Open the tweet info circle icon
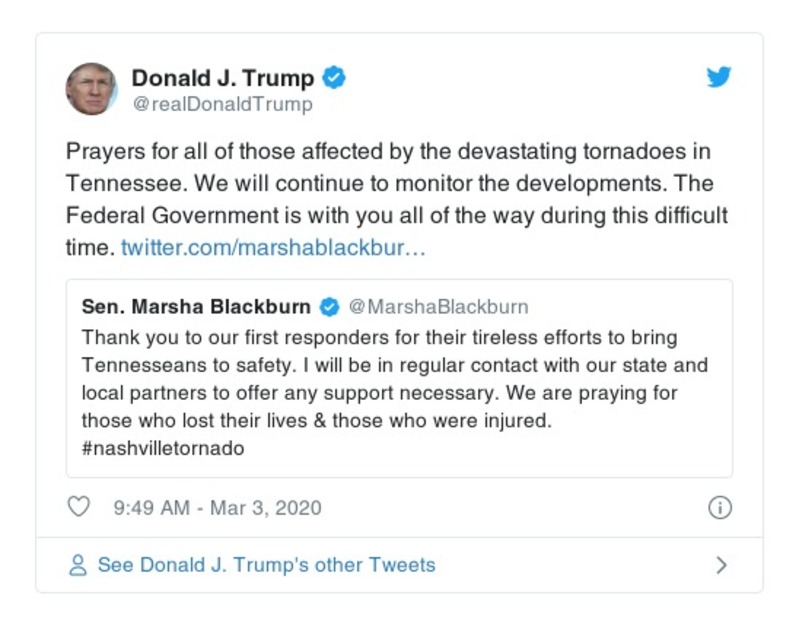799x630 pixels. (x=719, y=508)
